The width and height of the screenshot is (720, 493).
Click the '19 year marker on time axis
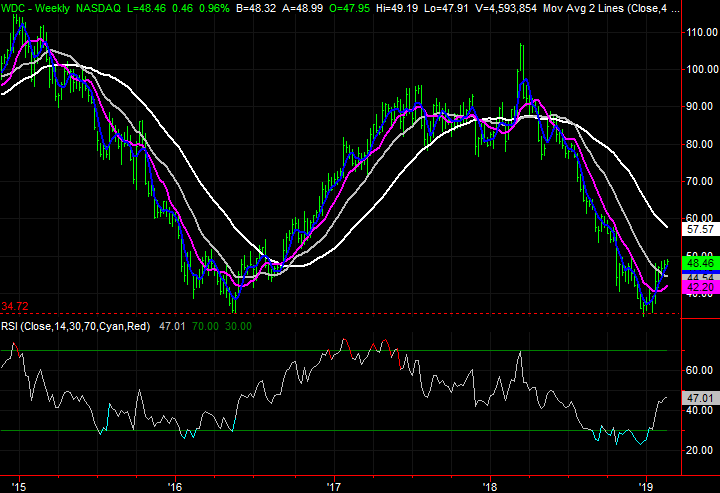coord(647,484)
